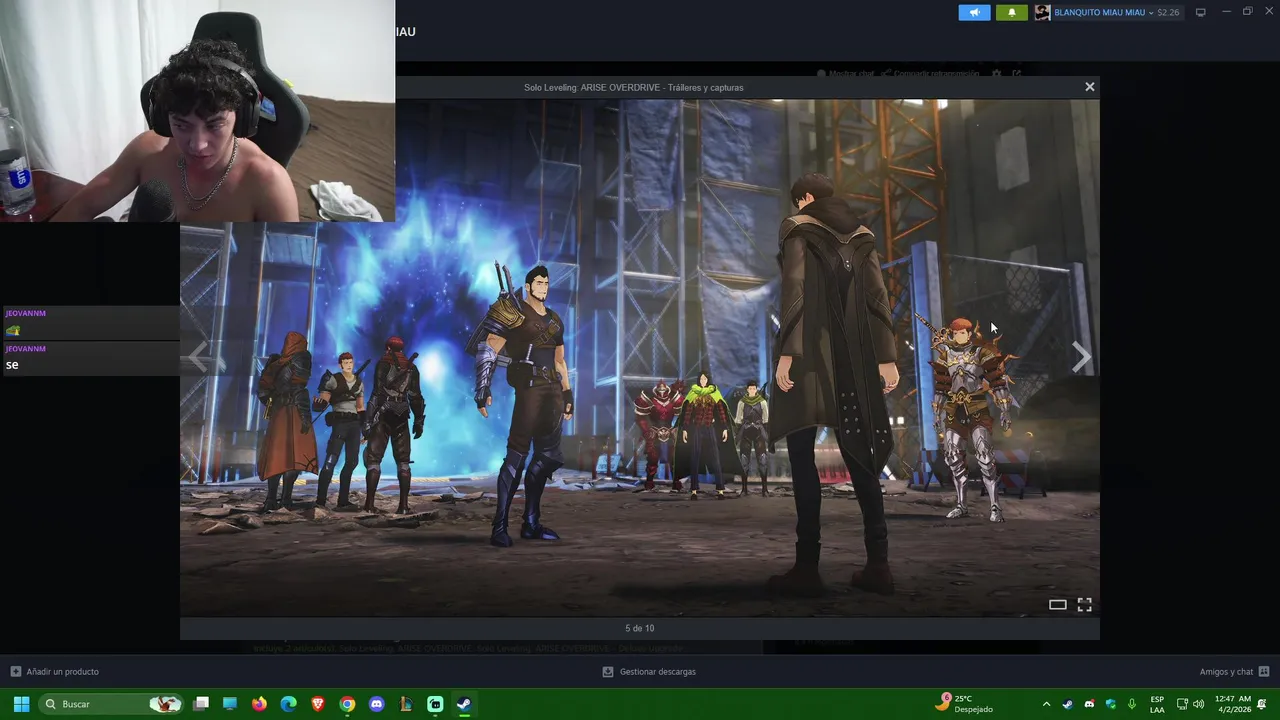Click the '5 de 10' counter text
The height and width of the screenshot is (720, 1280).
[640, 628]
